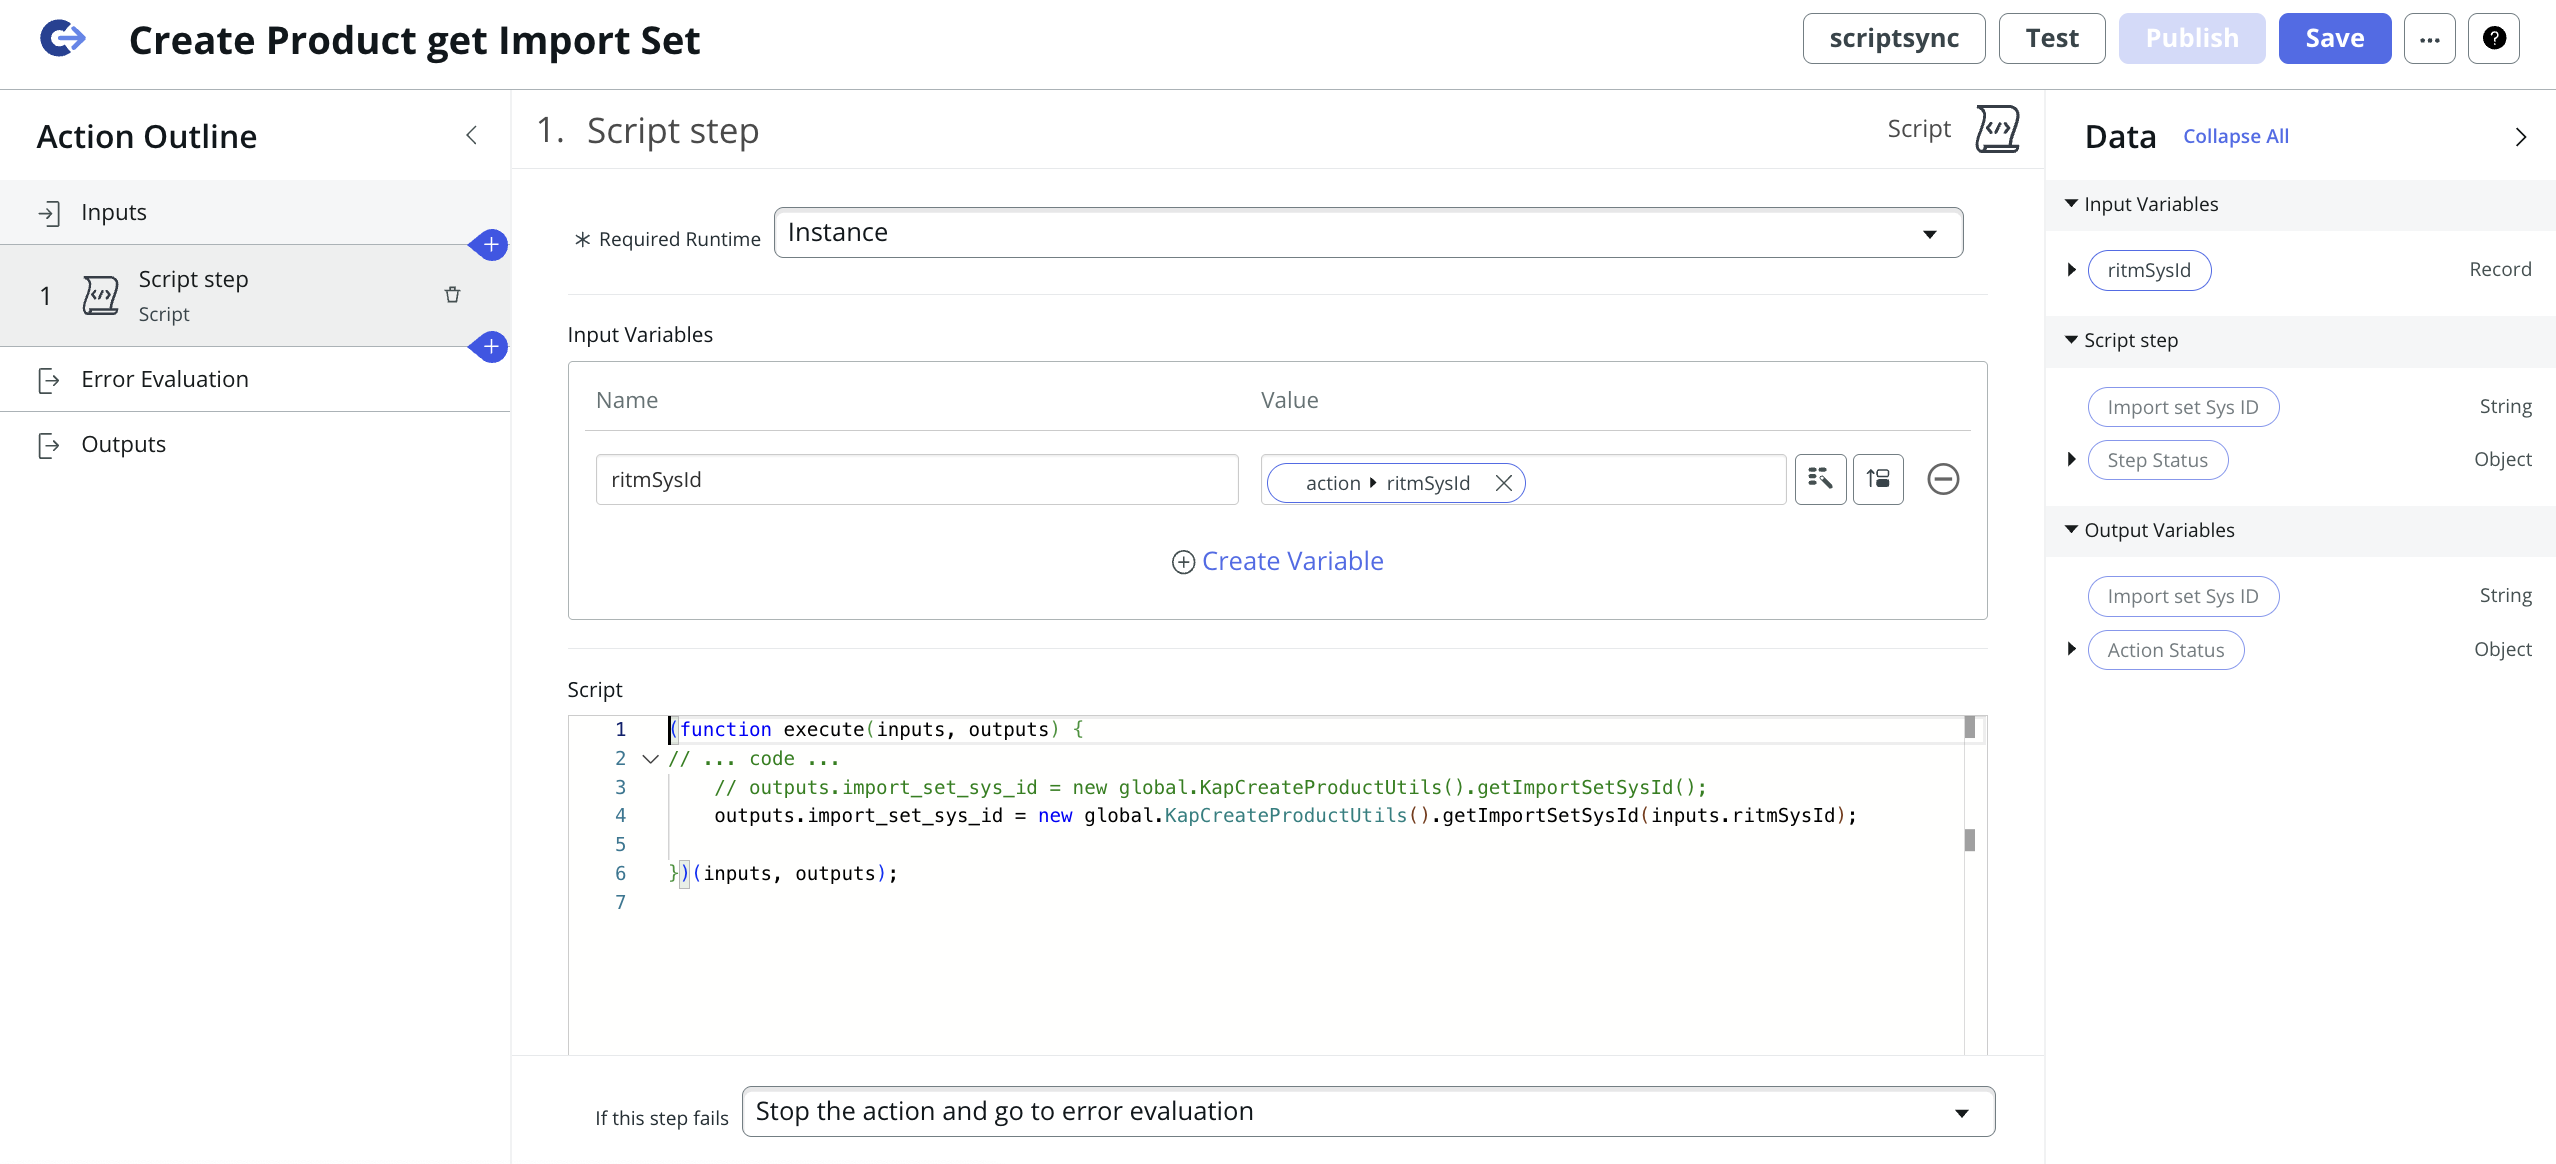Click Create Variable link
This screenshot has height=1164, width=2556.
pos(1292,561)
